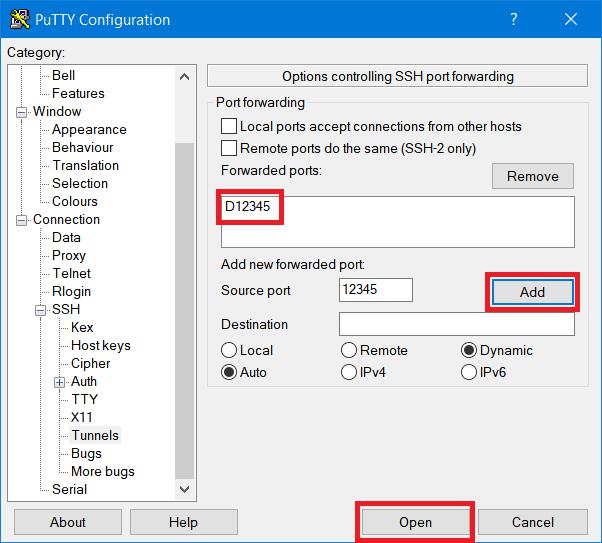Open the Proxy category
Viewport: 602px width, 543px height.
tap(69, 255)
